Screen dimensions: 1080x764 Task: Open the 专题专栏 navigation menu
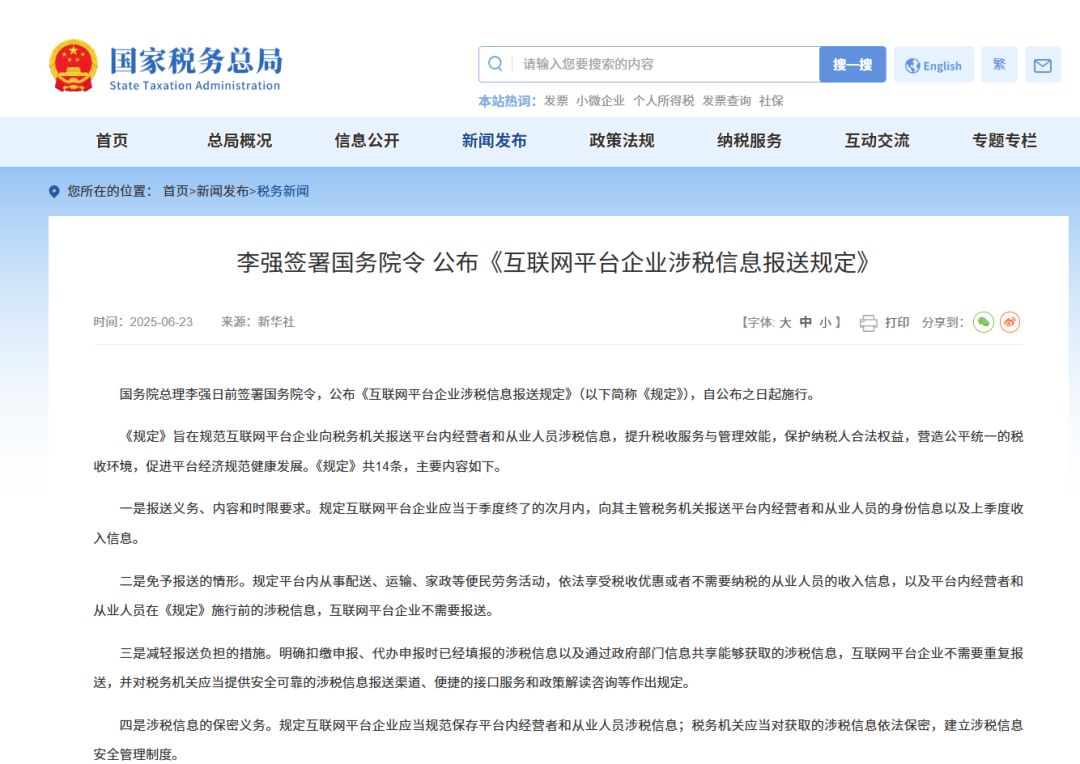pyautogui.click(x=1004, y=141)
